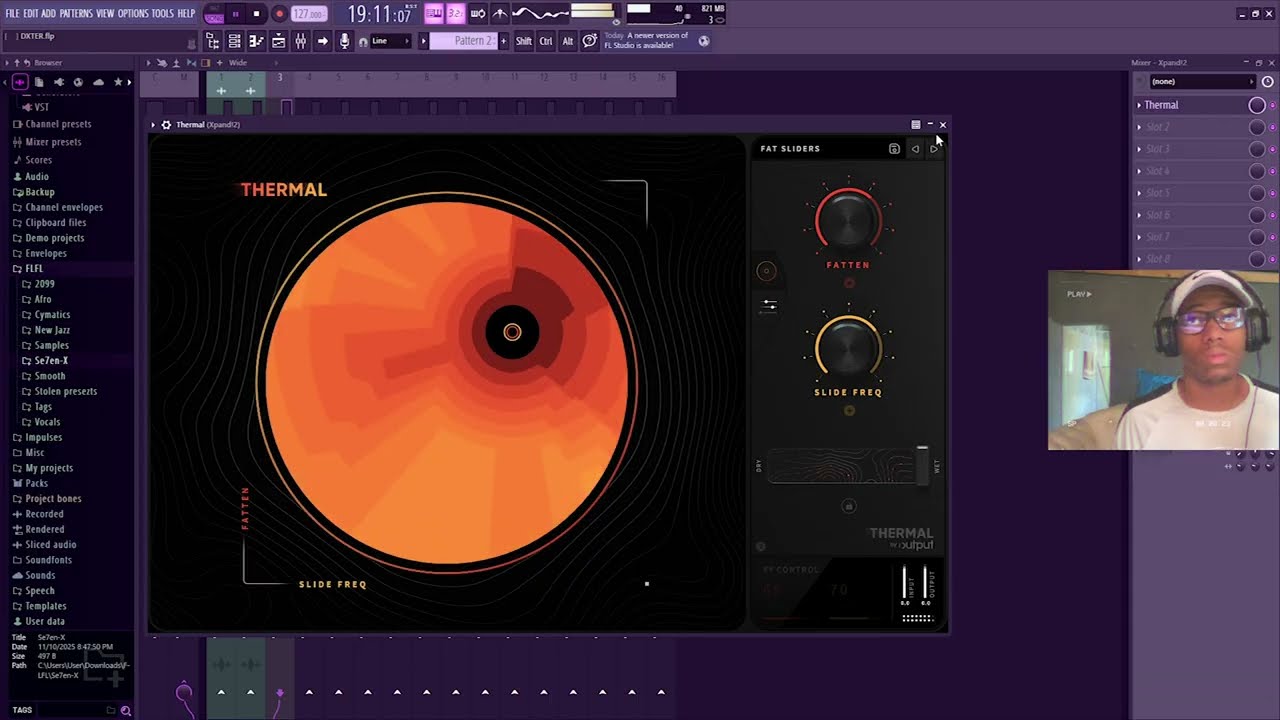This screenshot has width=1280, height=720.
Task: Click the globe news icon in toolbar
Action: coord(704,41)
